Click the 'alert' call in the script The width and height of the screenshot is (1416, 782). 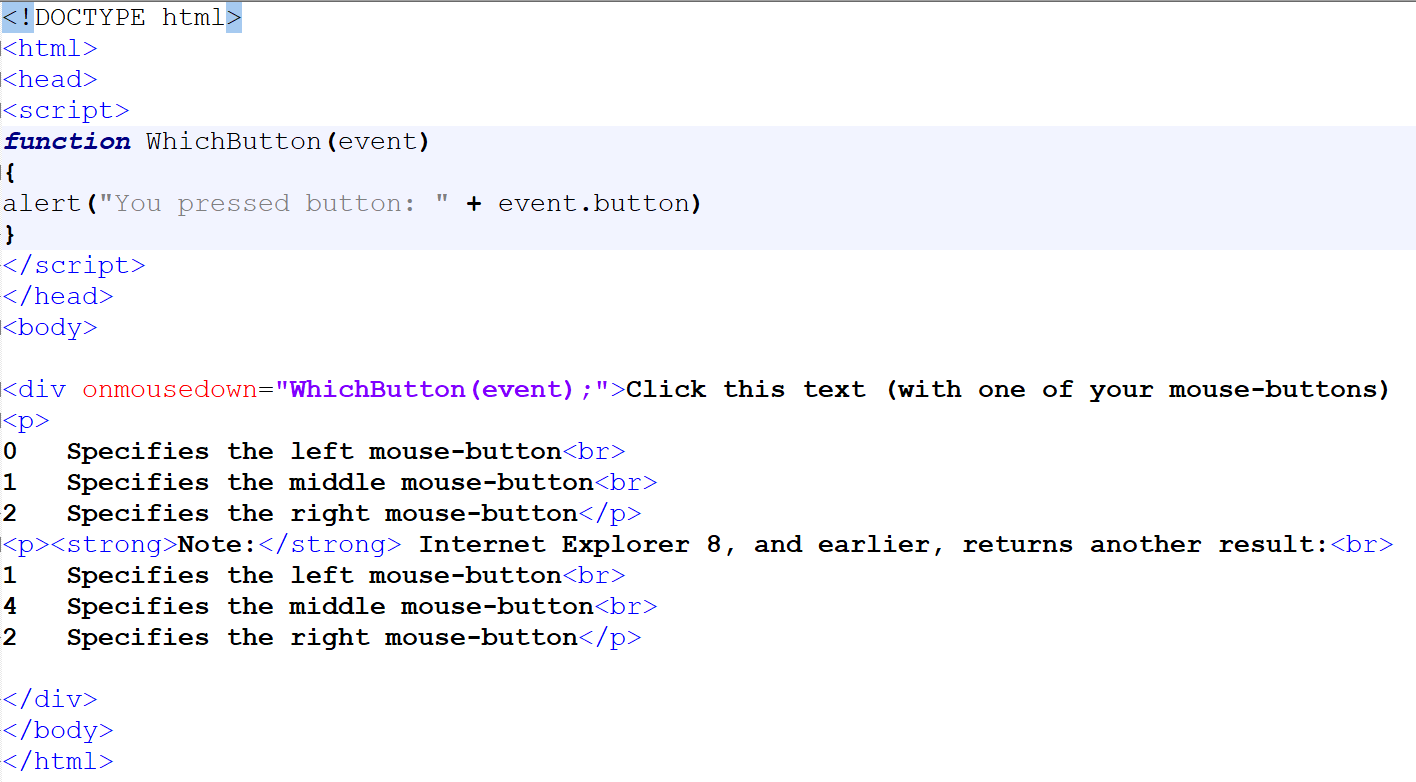pyautogui.click(x=42, y=204)
